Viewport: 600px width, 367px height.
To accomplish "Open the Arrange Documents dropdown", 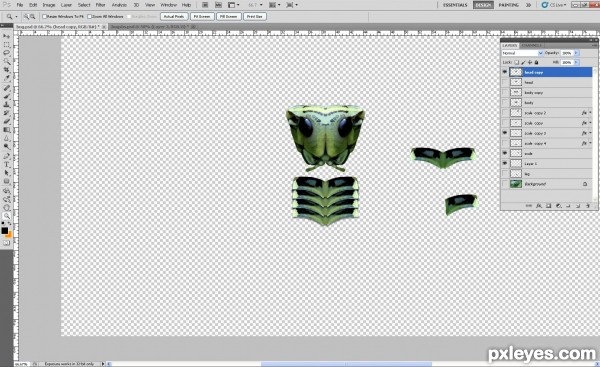I will [275, 5].
